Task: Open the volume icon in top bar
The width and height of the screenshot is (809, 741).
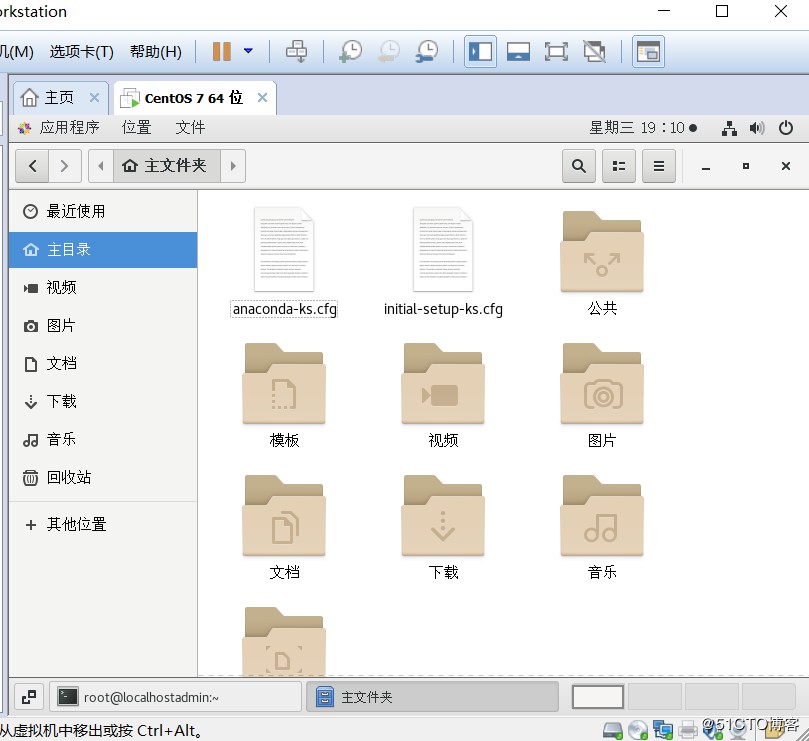Action: [757, 127]
